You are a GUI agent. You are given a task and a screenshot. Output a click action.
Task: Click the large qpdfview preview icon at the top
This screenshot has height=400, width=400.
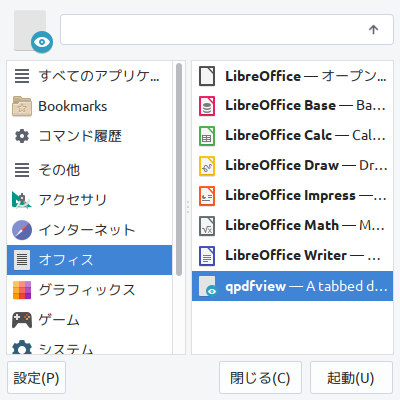[33, 31]
